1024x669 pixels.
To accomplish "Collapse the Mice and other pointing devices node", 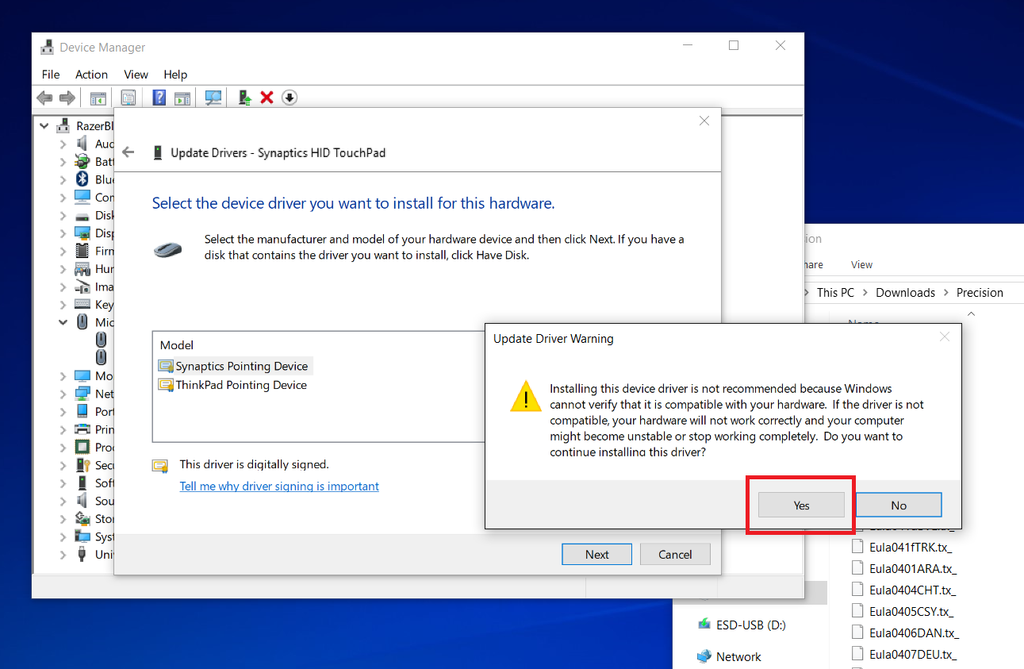I will pyautogui.click(x=63, y=322).
